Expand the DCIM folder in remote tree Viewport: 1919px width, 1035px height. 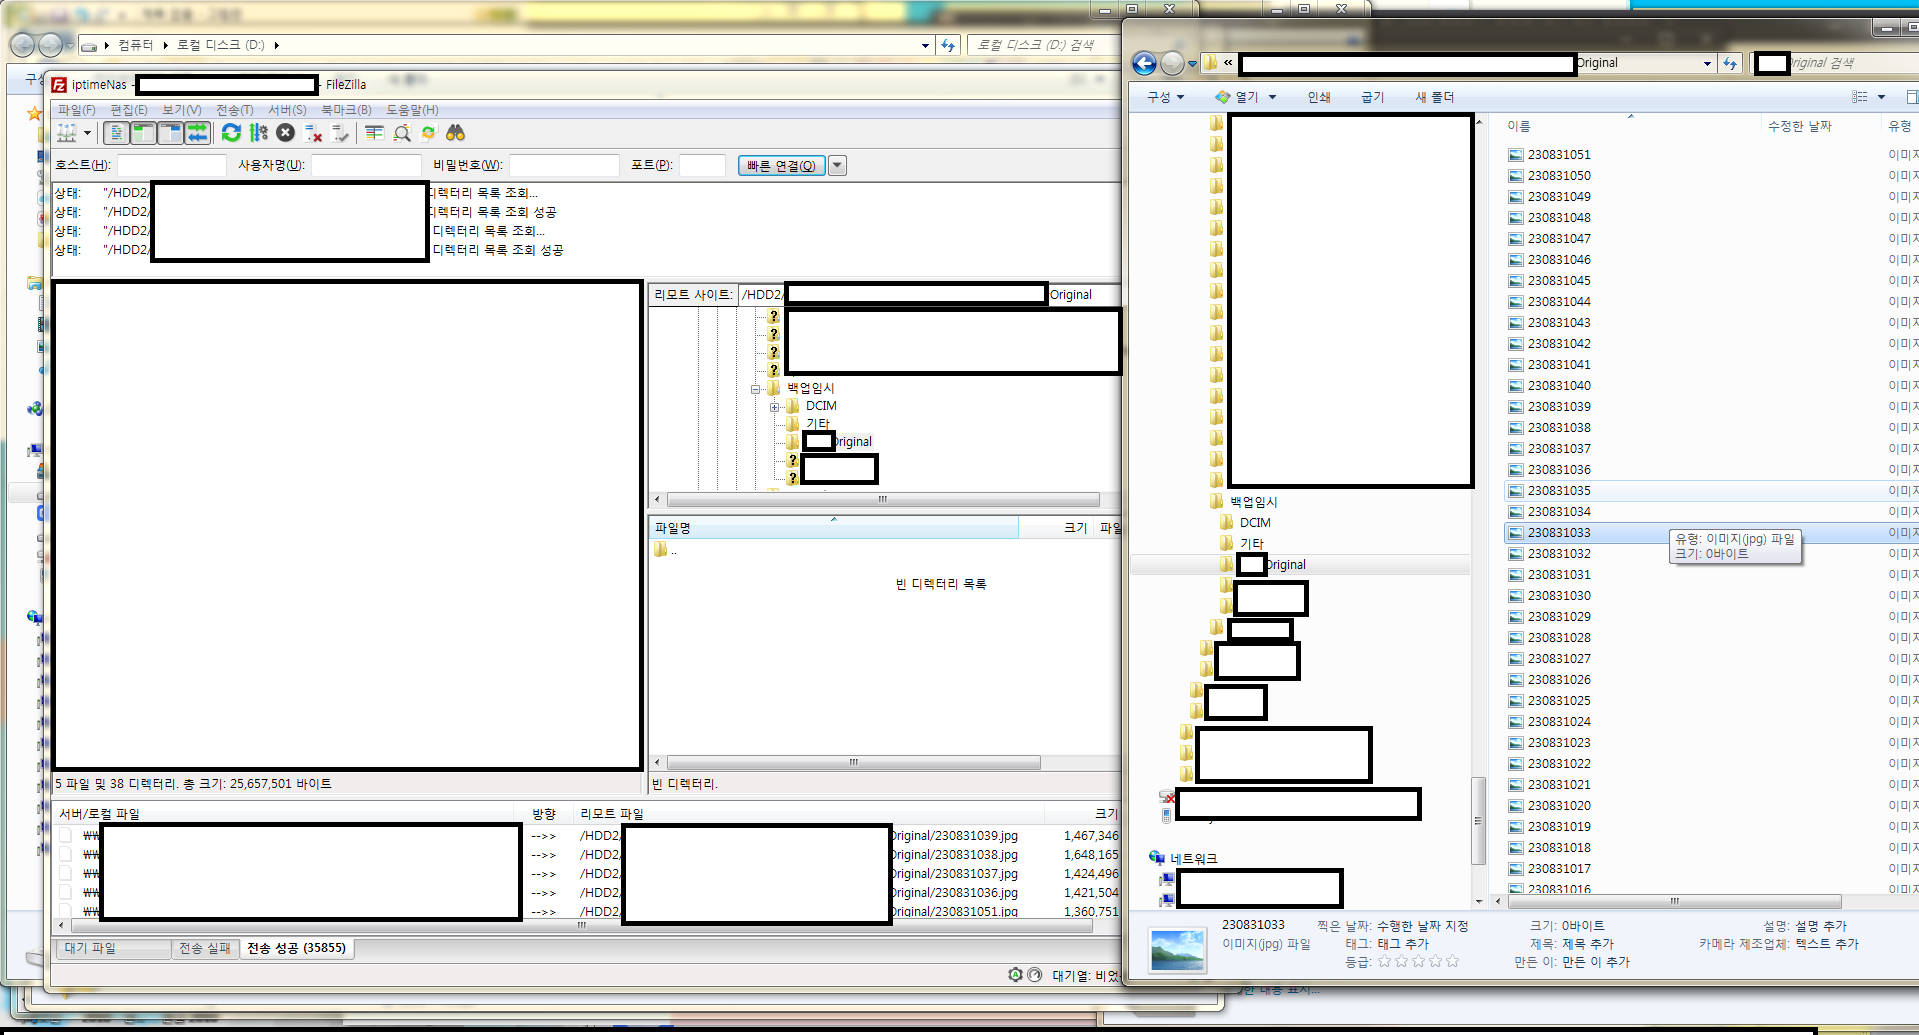point(775,407)
